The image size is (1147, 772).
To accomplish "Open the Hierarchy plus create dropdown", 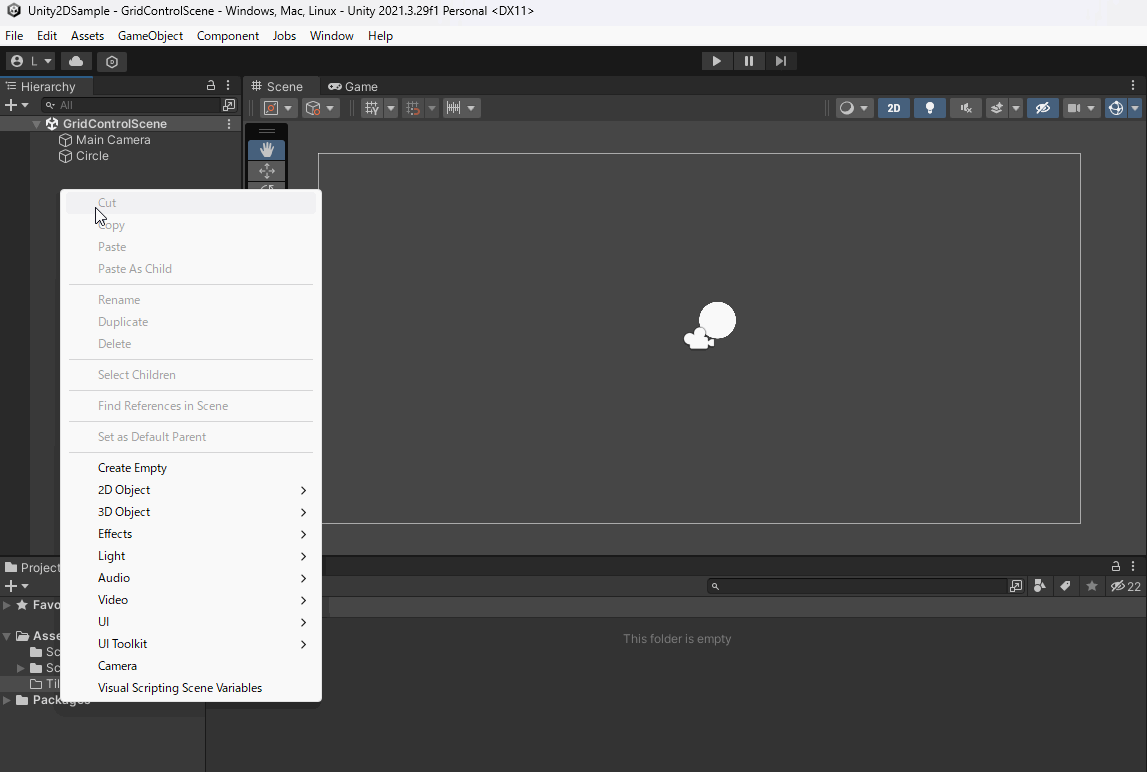I will 17,105.
